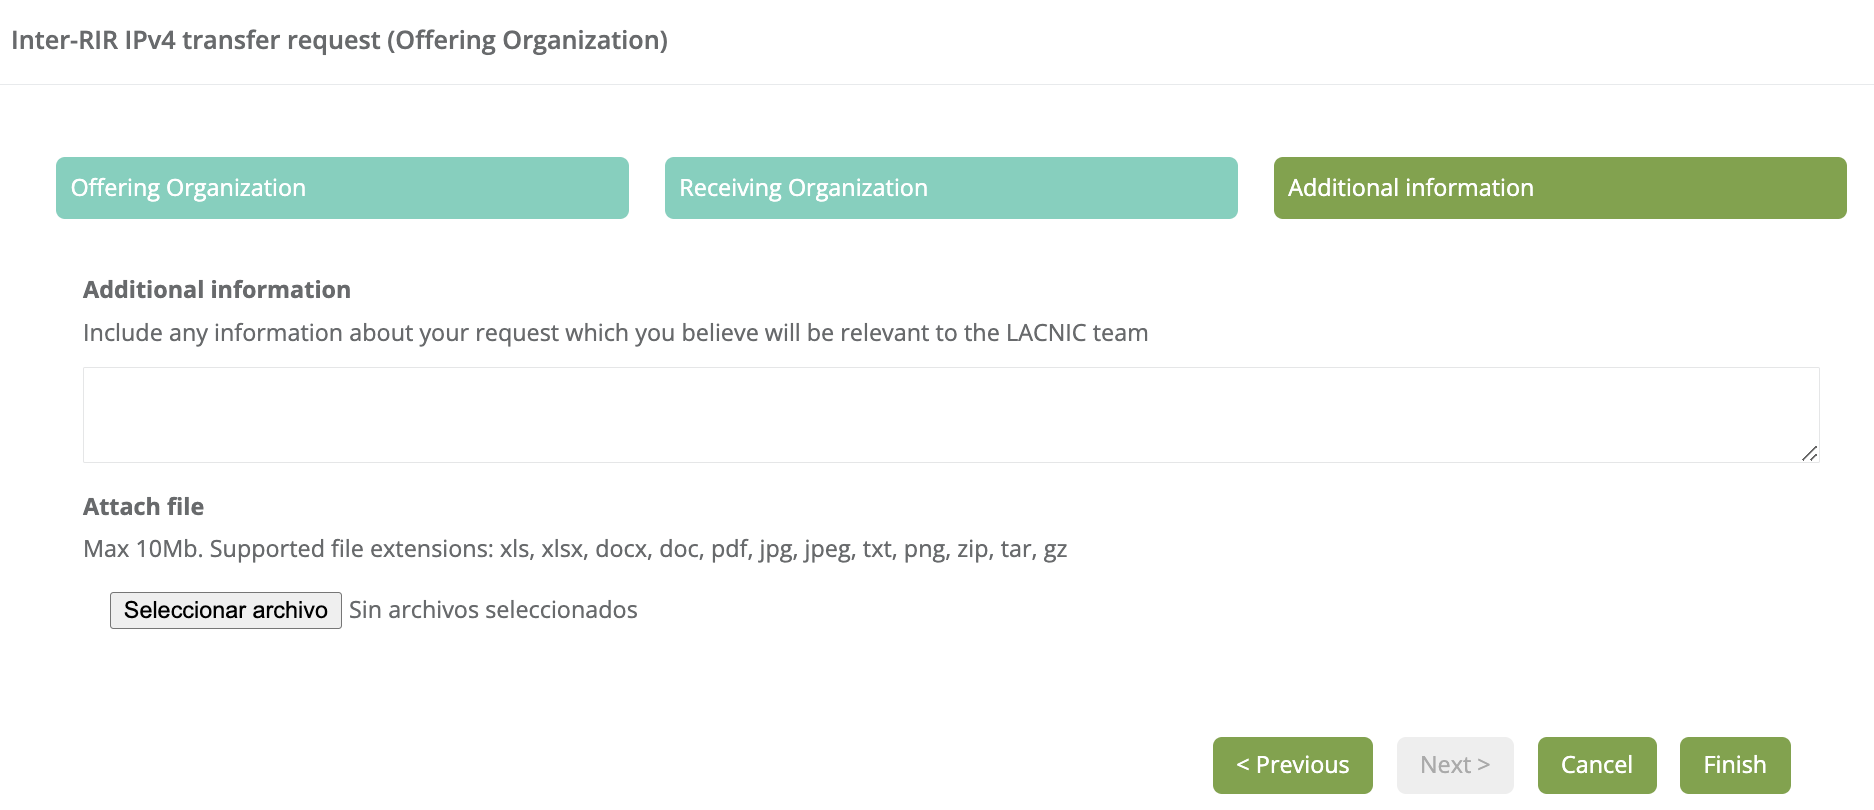Click the Additional information section heading
Viewport: 1874px width, 810px height.
coord(216,290)
